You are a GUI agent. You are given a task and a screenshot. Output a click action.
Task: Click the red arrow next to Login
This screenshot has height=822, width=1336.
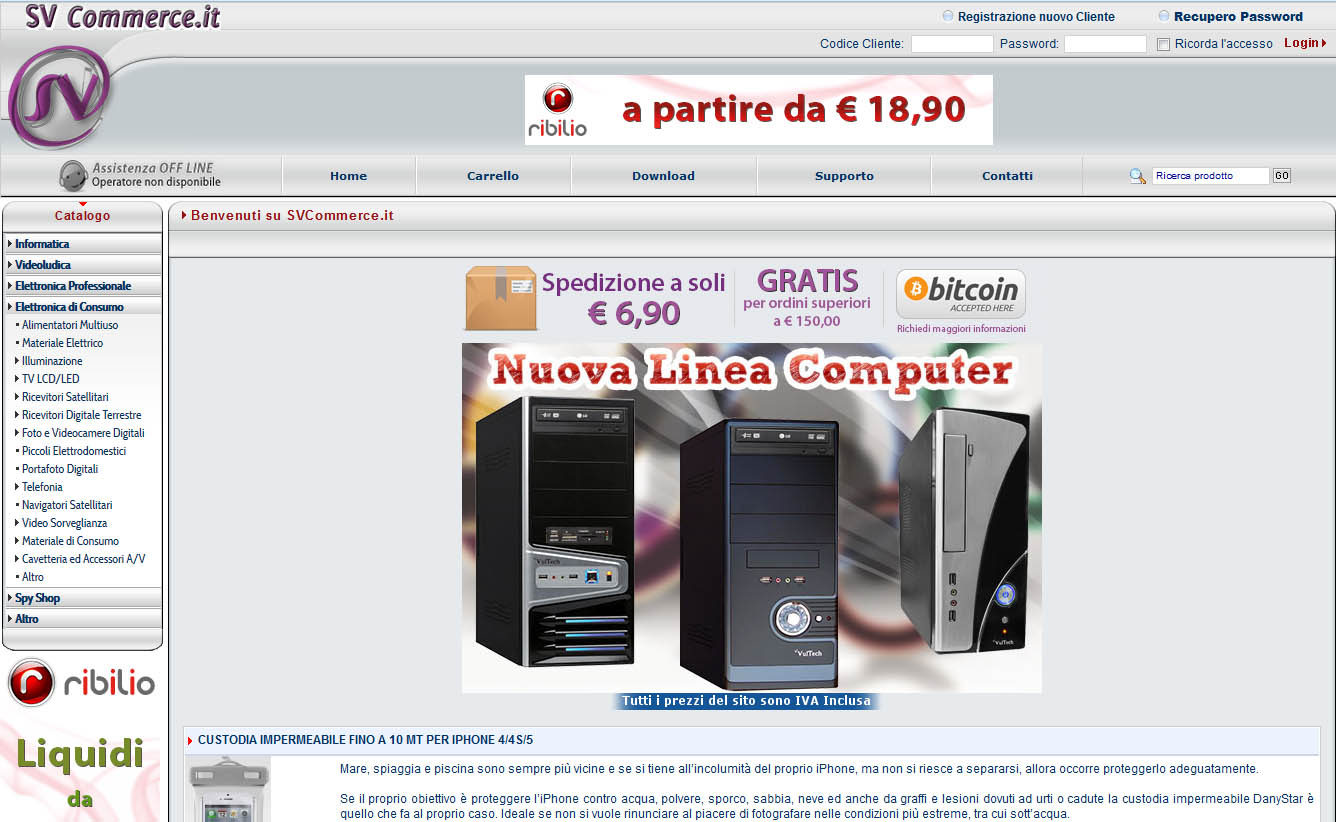tap(1324, 43)
